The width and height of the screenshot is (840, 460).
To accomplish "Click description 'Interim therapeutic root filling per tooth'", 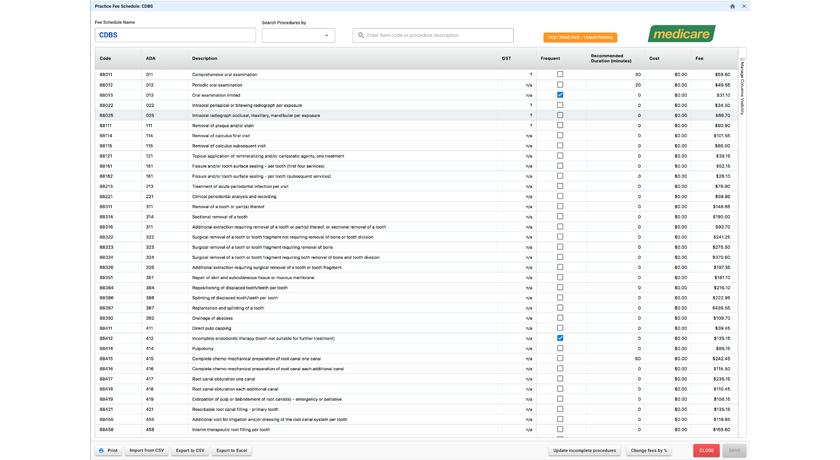I will (x=231, y=429).
